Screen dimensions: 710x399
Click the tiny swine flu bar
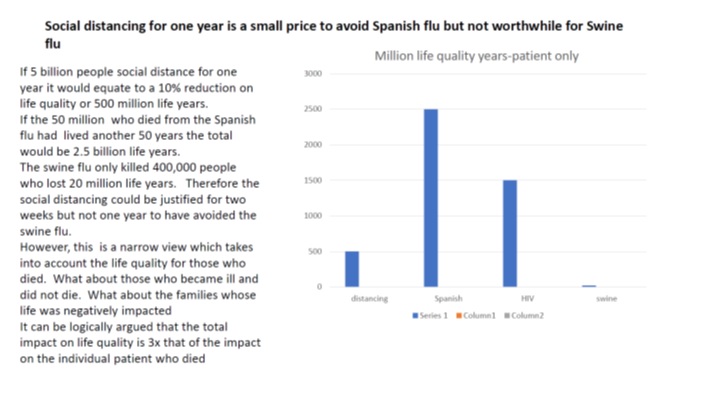pos(589,286)
